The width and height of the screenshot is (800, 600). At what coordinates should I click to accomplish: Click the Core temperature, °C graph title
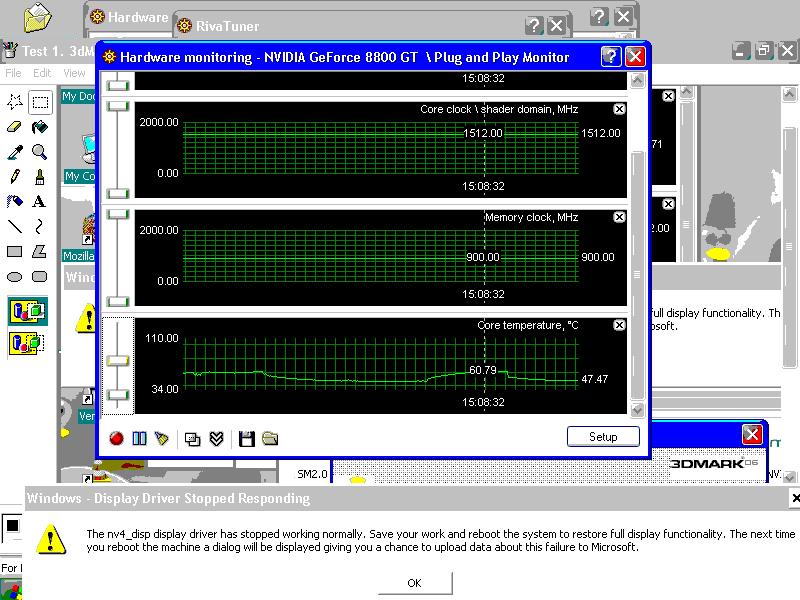coord(528,325)
